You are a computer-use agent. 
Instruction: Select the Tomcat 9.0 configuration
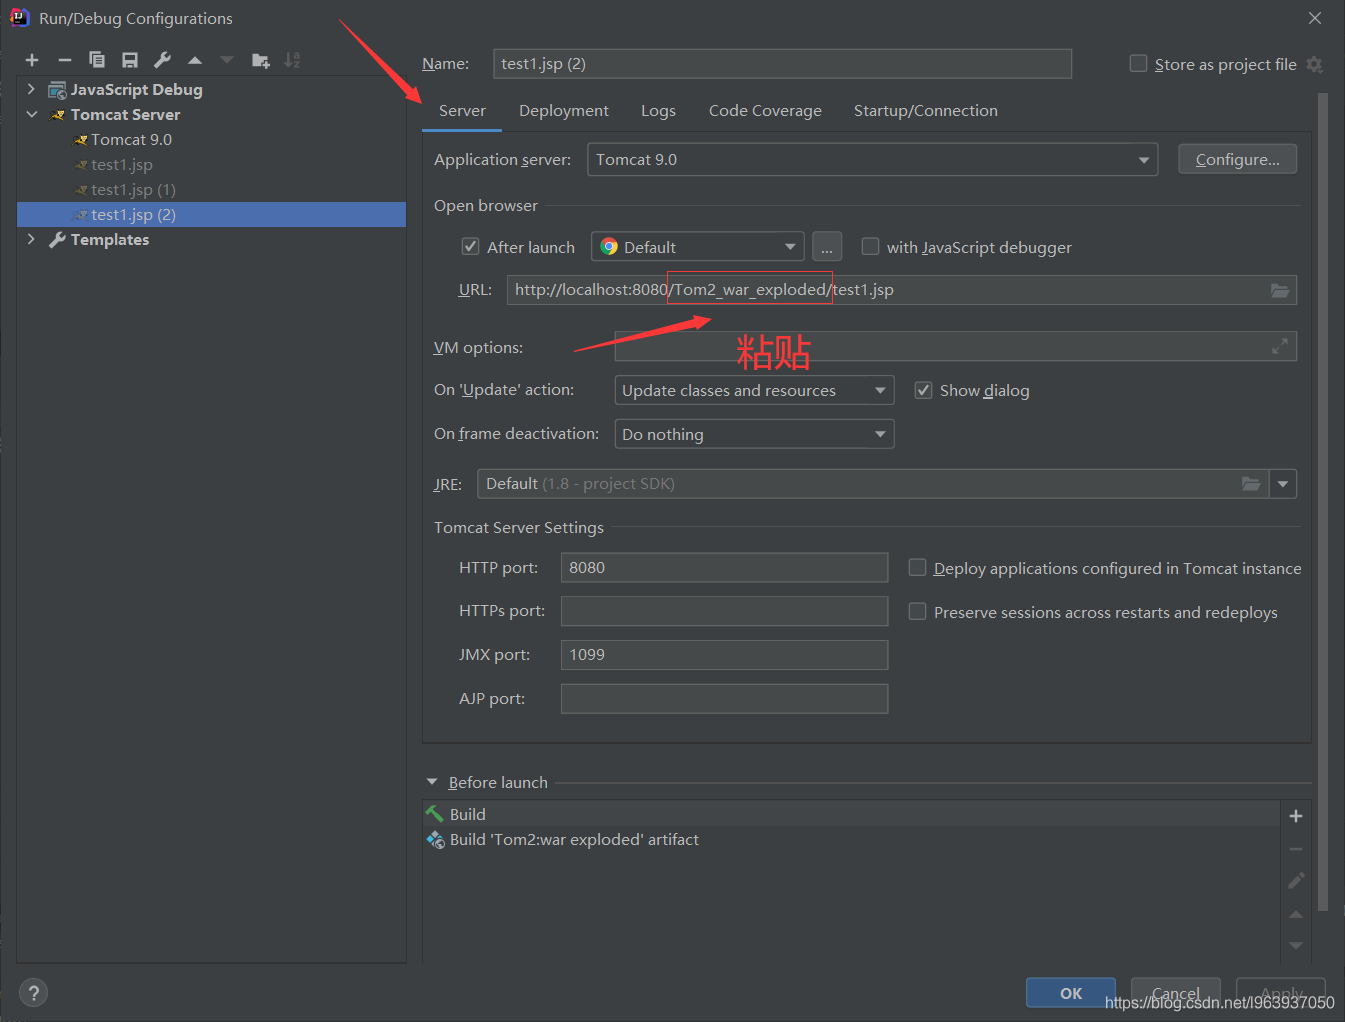[x=211, y=140]
